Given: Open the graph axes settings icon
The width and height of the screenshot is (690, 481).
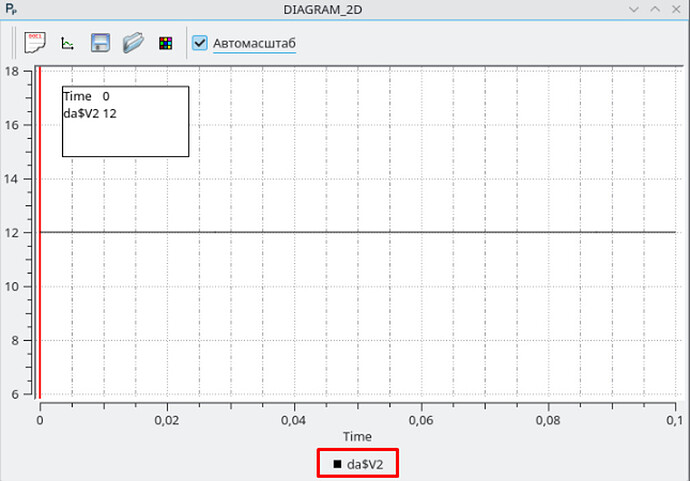Looking at the screenshot, I should click(x=67, y=43).
